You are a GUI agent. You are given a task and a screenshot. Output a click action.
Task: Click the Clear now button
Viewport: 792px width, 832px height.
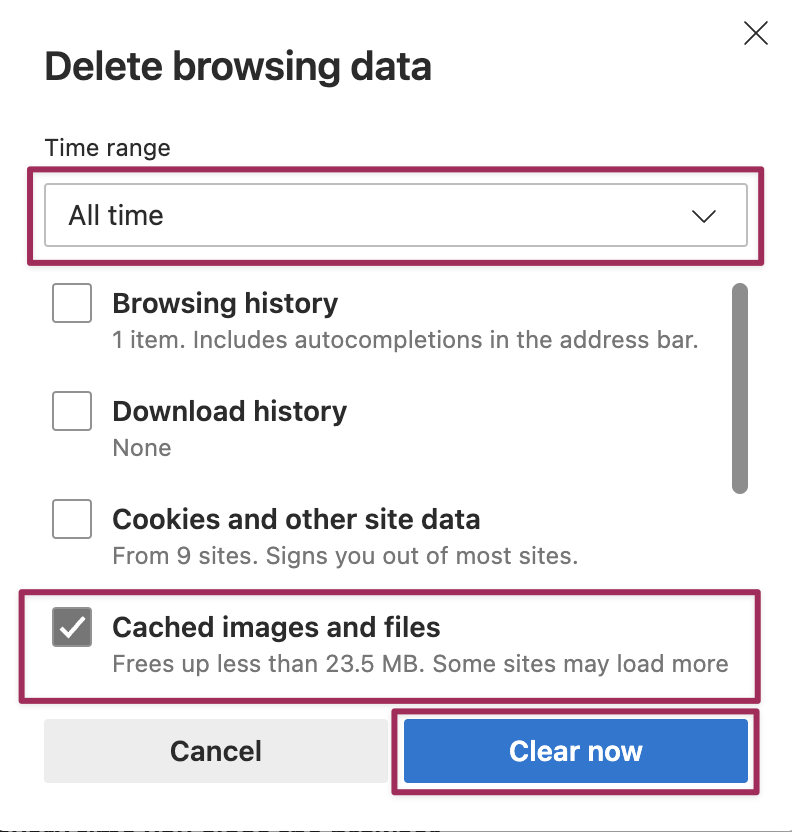tap(575, 751)
